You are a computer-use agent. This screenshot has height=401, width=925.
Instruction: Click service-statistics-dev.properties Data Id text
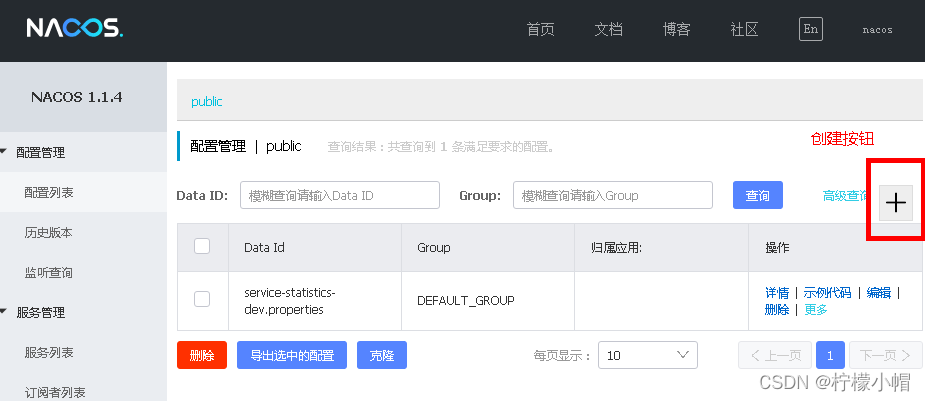point(290,301)
